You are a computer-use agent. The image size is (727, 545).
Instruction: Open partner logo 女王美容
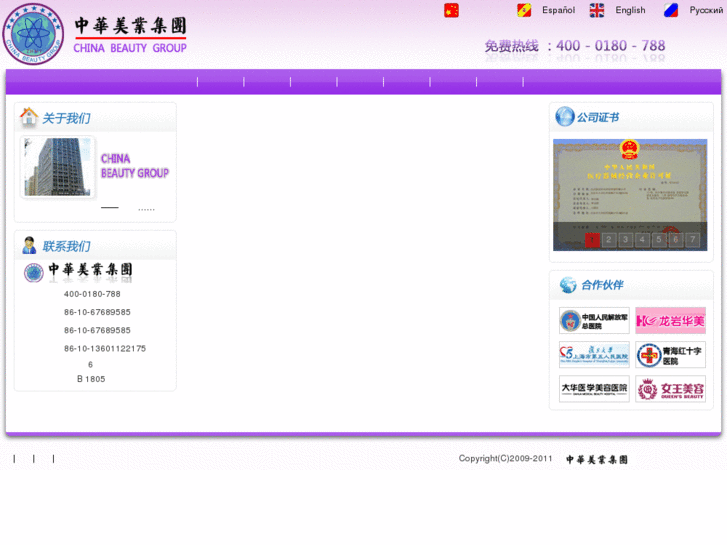tap(670, 389)
